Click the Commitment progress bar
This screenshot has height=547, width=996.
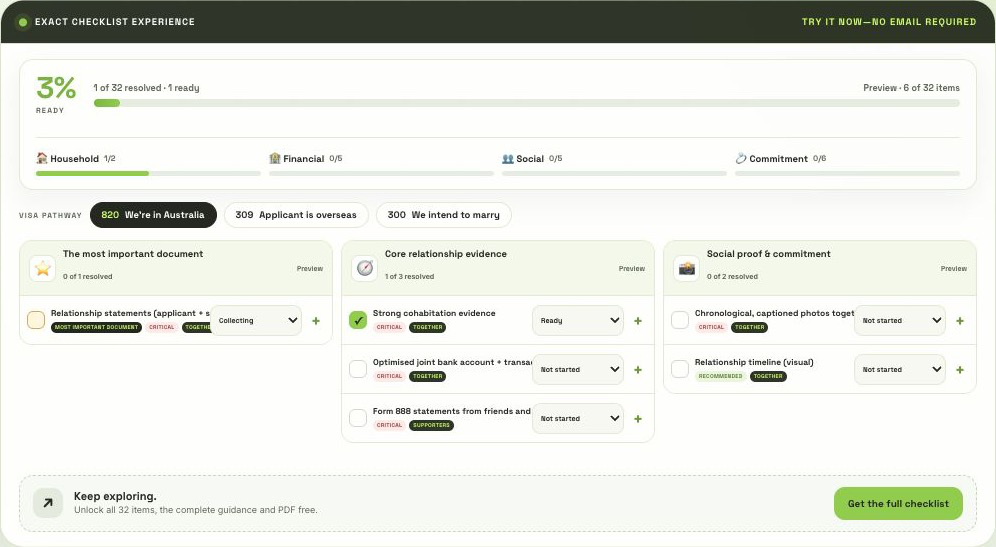click(847, 173)
